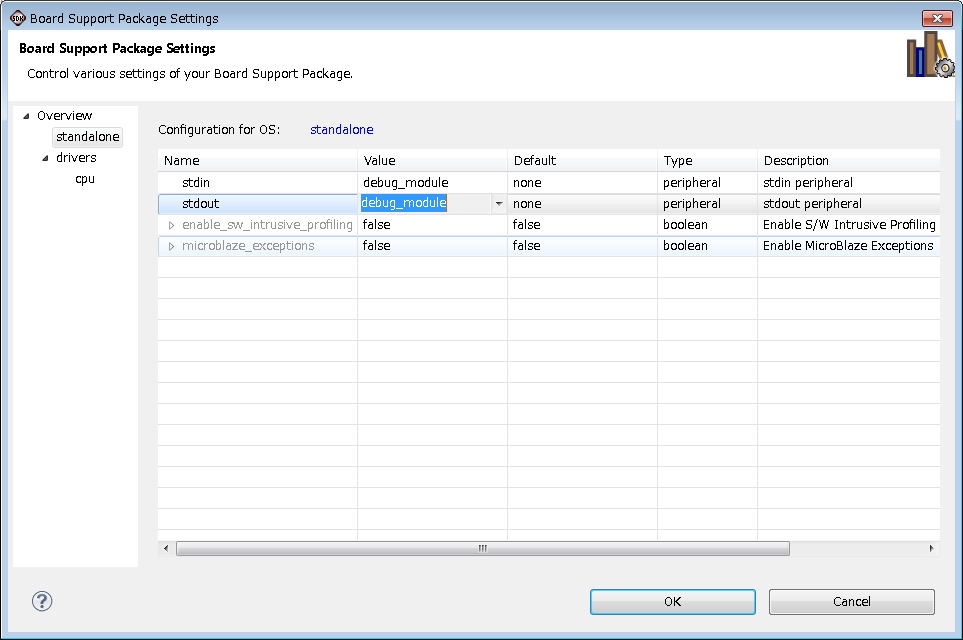Screen dimensions: 963x640
Task: Click the standalone OS configuration link
Action: coord(341,130)
